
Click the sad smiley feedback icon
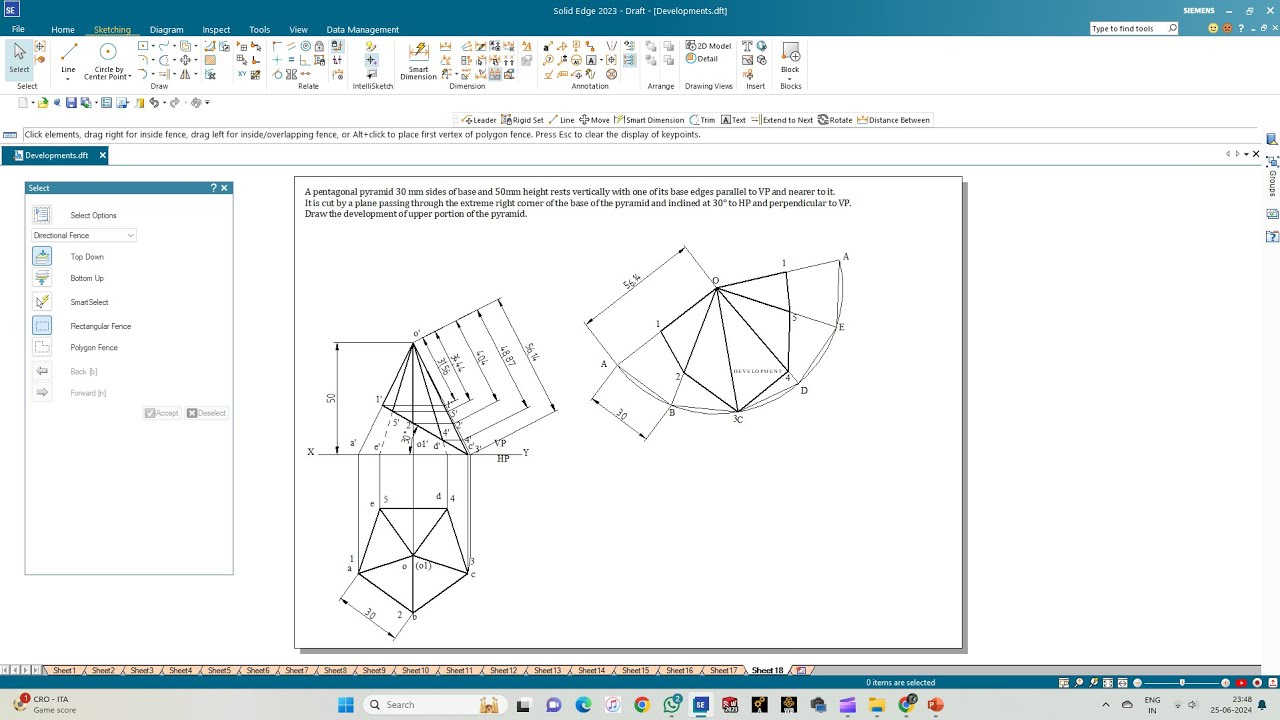(1227, 29)
